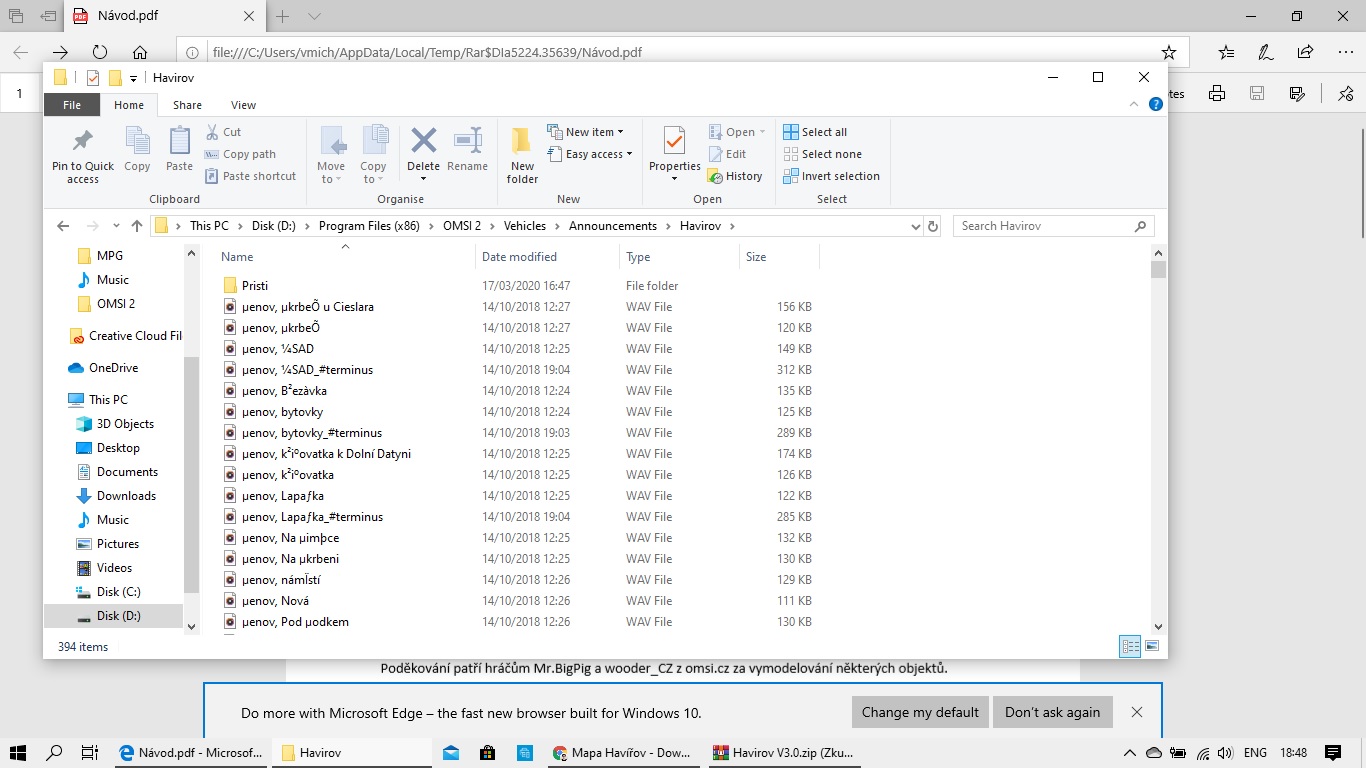Open Properties in the ribbon

point(674,150)
